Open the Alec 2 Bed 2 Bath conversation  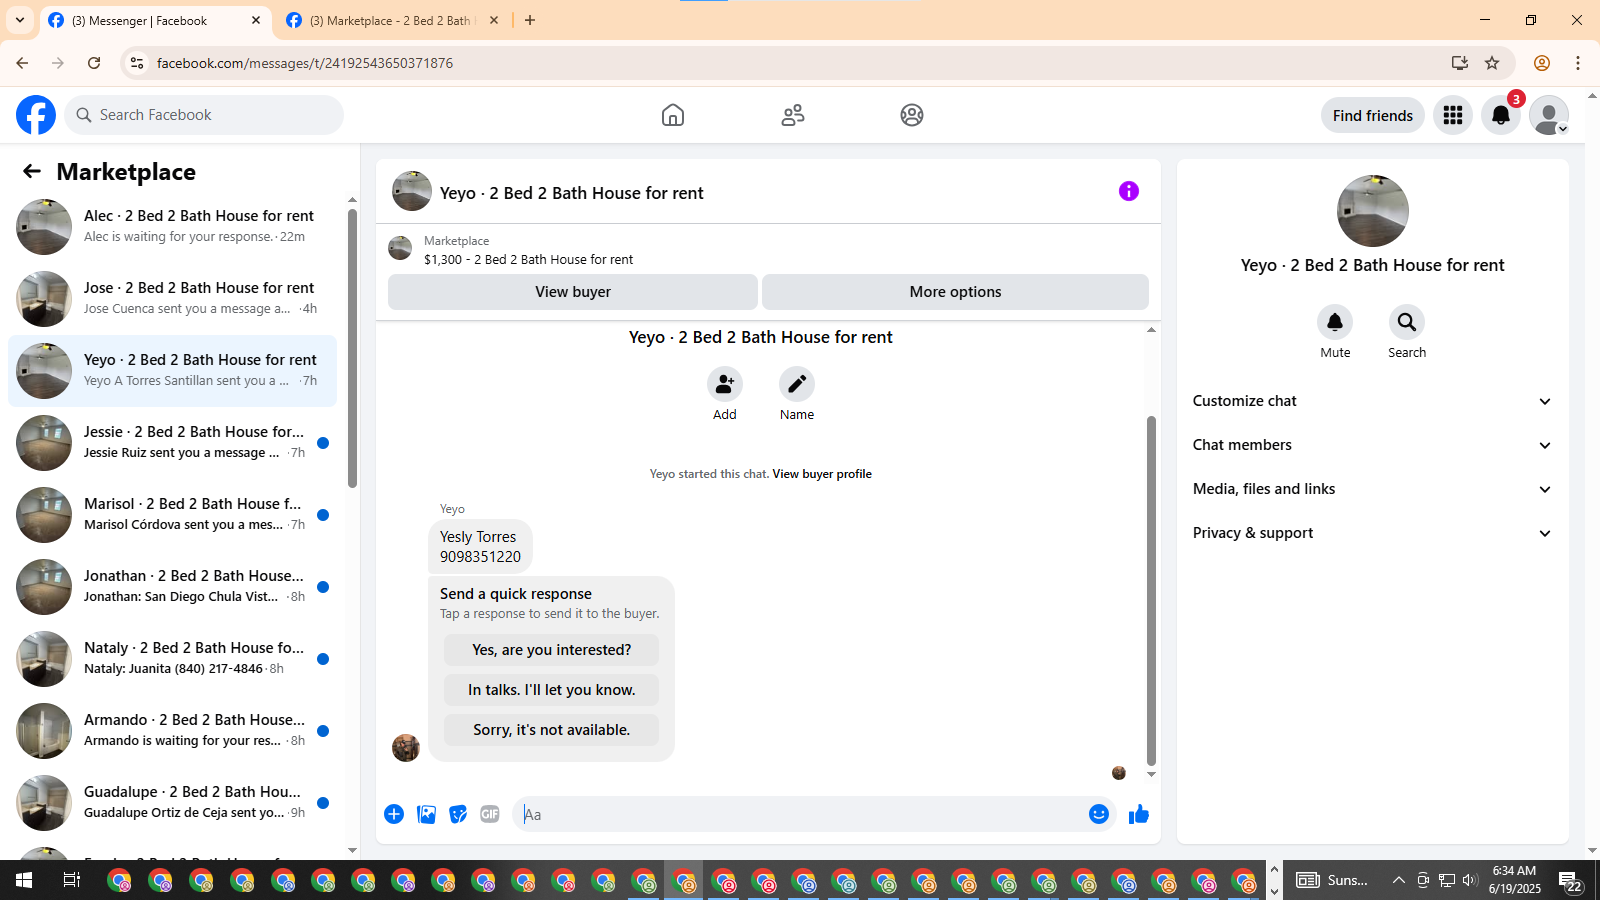coord(173,227)
